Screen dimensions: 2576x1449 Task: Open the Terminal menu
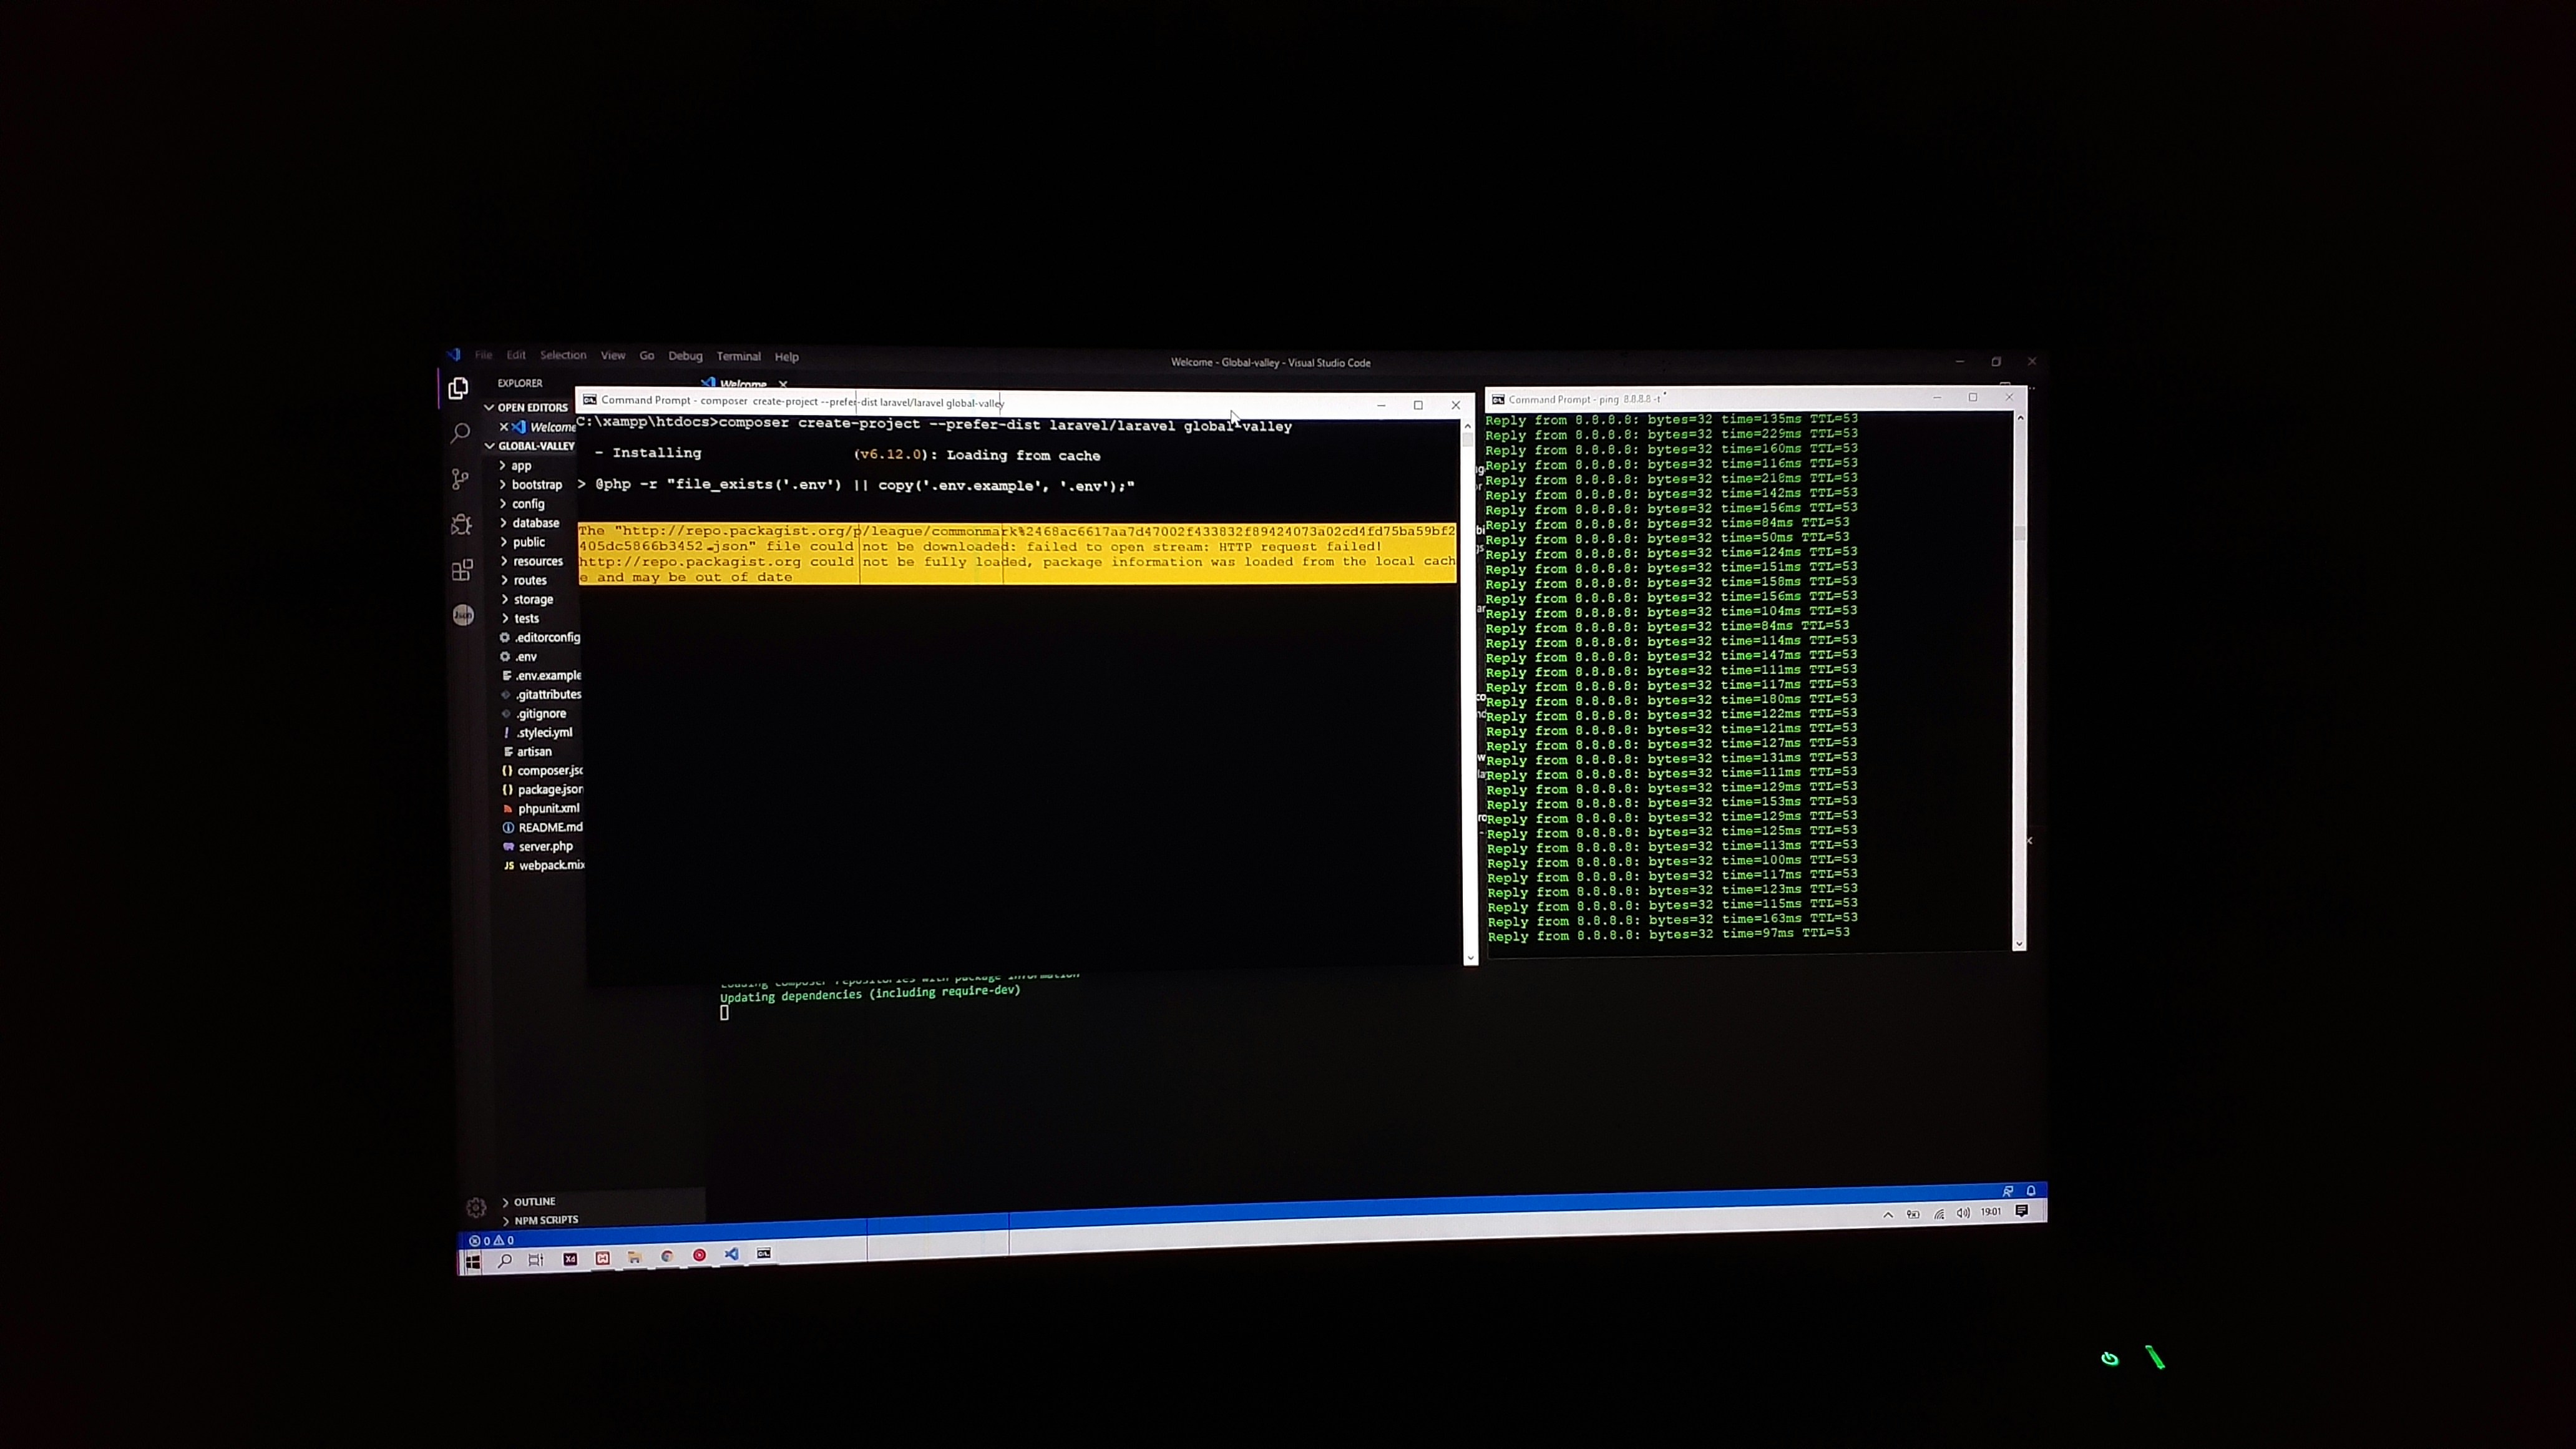[x=738, y=356]
